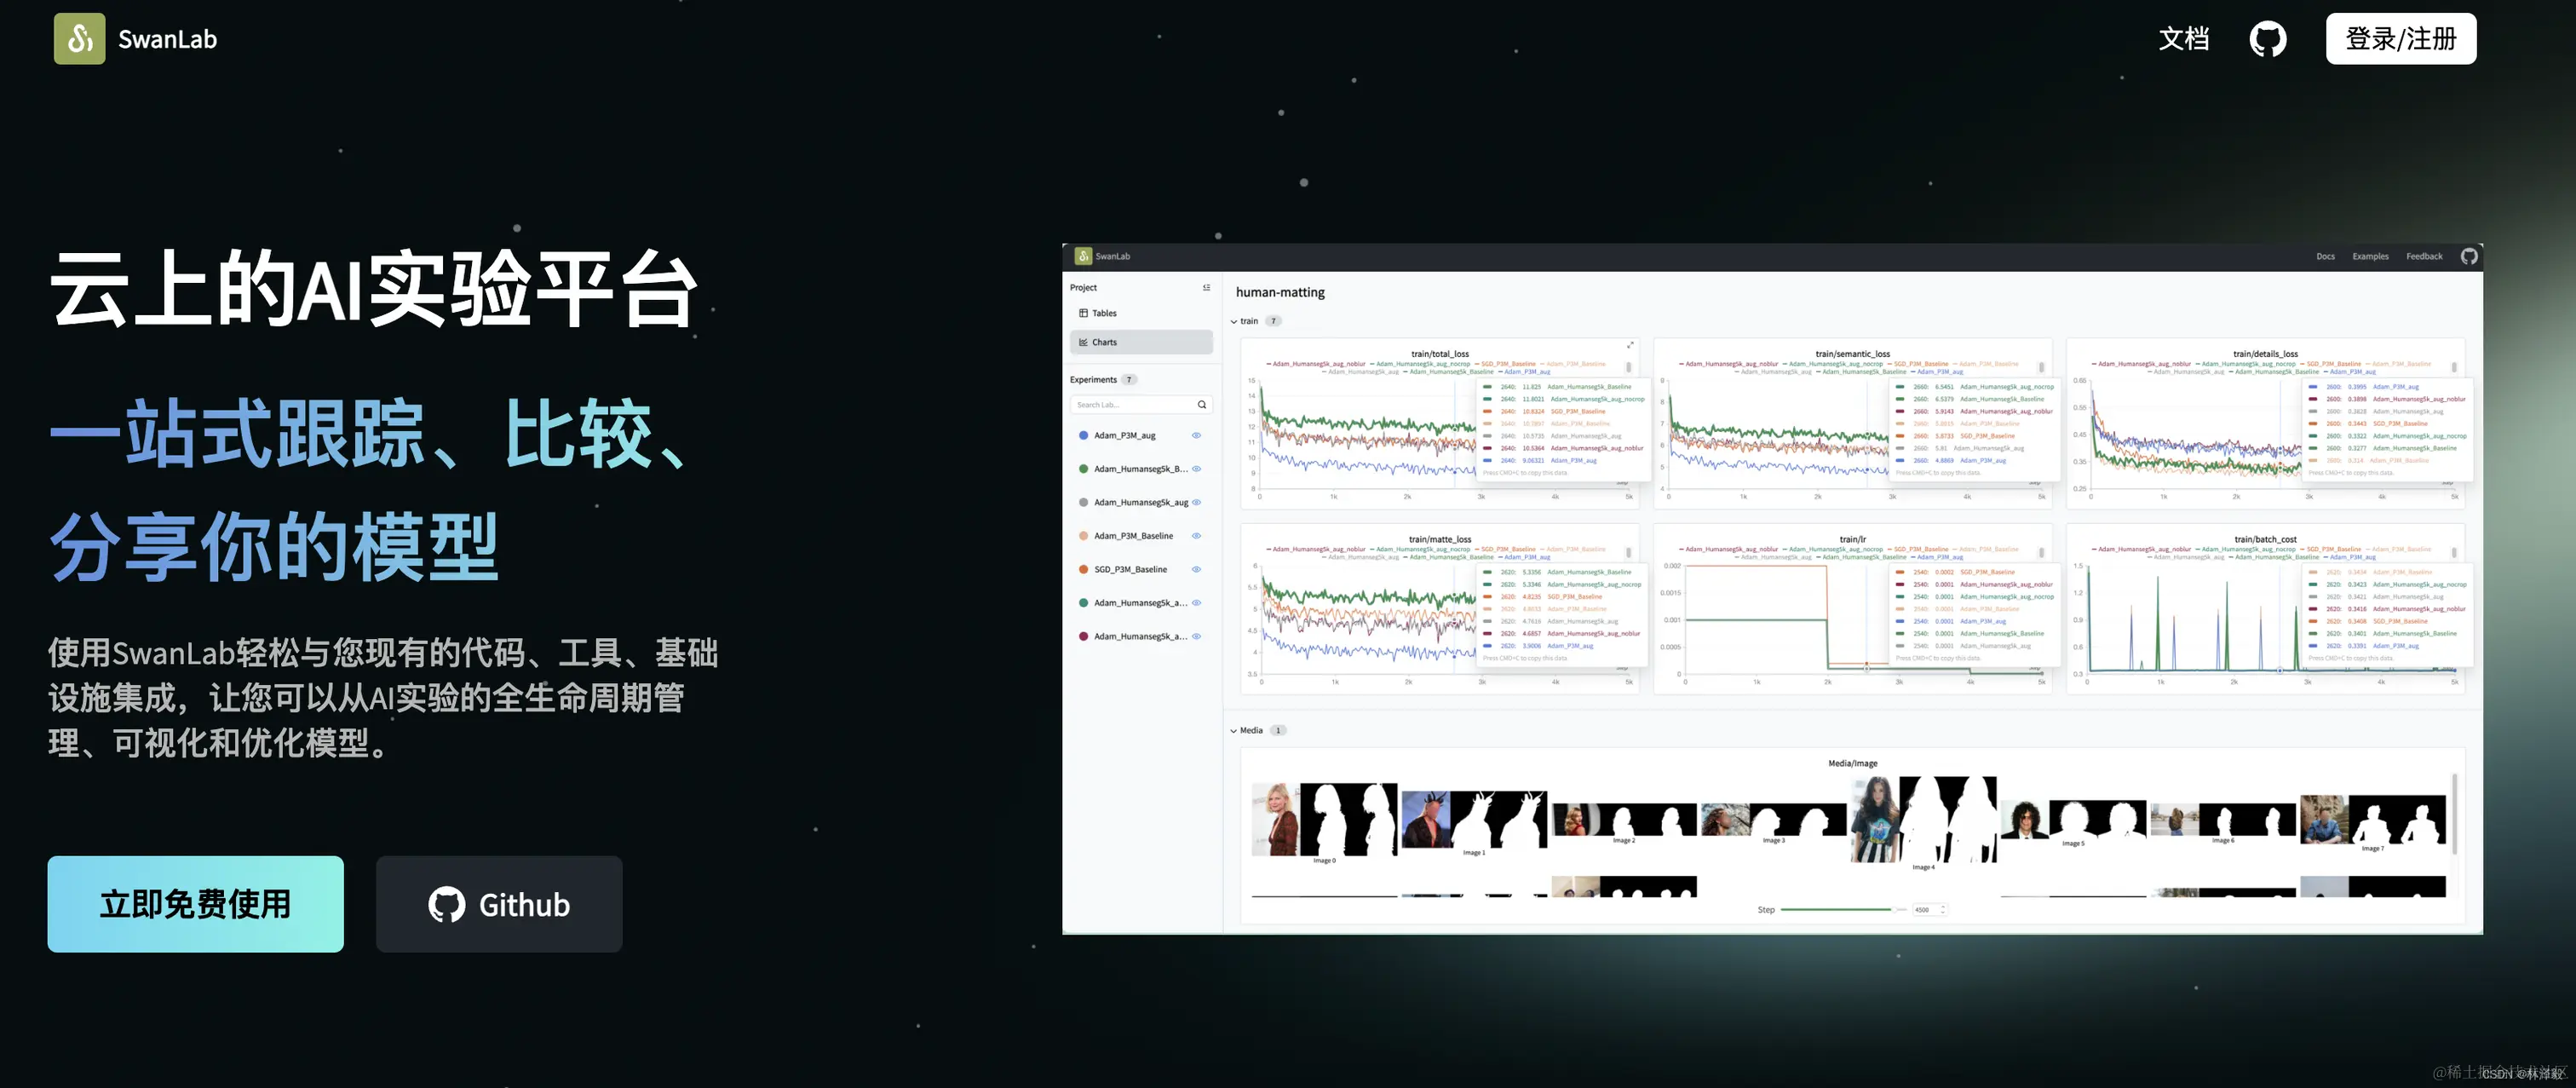Click the GitHub icon in the dashboard header
The width and height of the screenshot is (2576, 1088).
(2469, 256)
